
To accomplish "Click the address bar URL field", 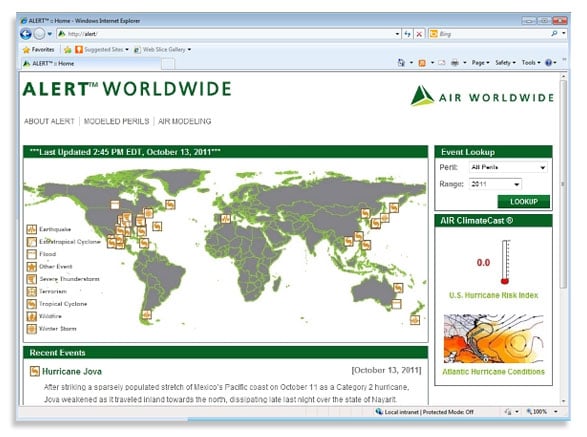I will click(x=228, y=34).
